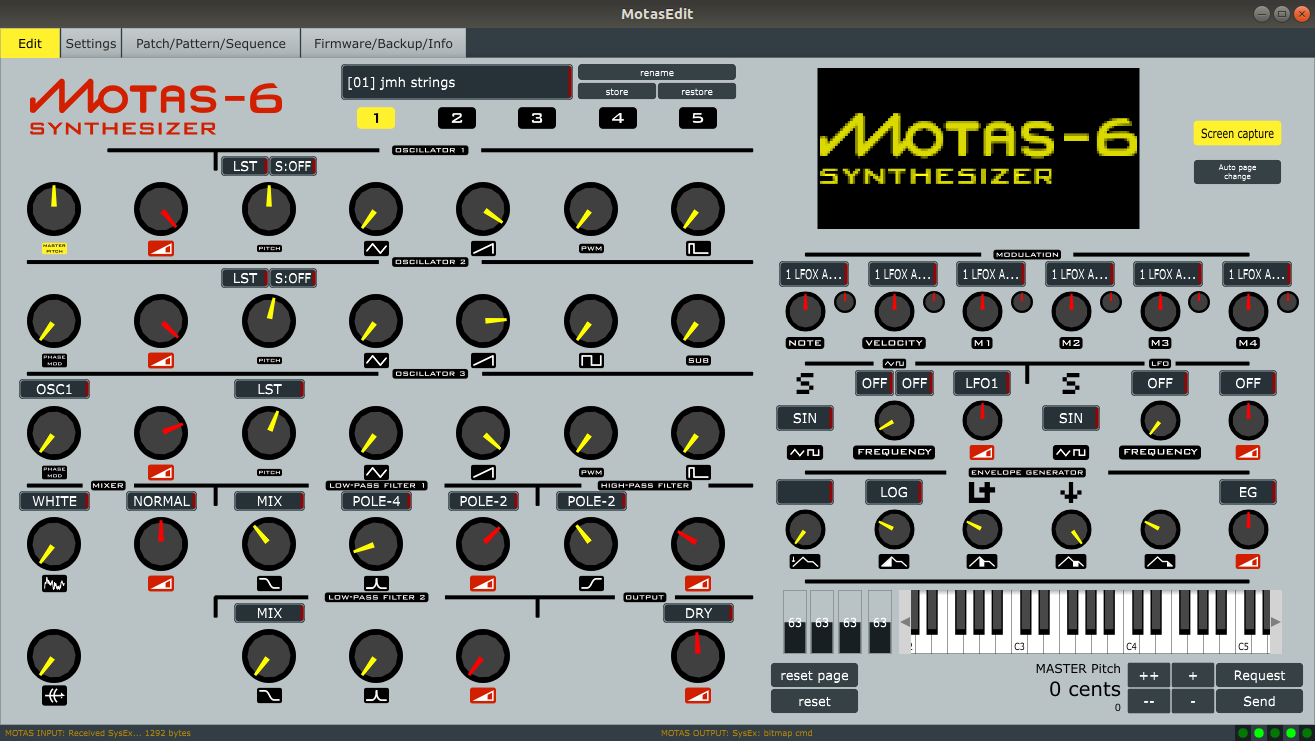Click Oscillator 1 yellow MASTER PITCH label
The height and width of the screenshot is (741, 1315).
click(54, 247)
